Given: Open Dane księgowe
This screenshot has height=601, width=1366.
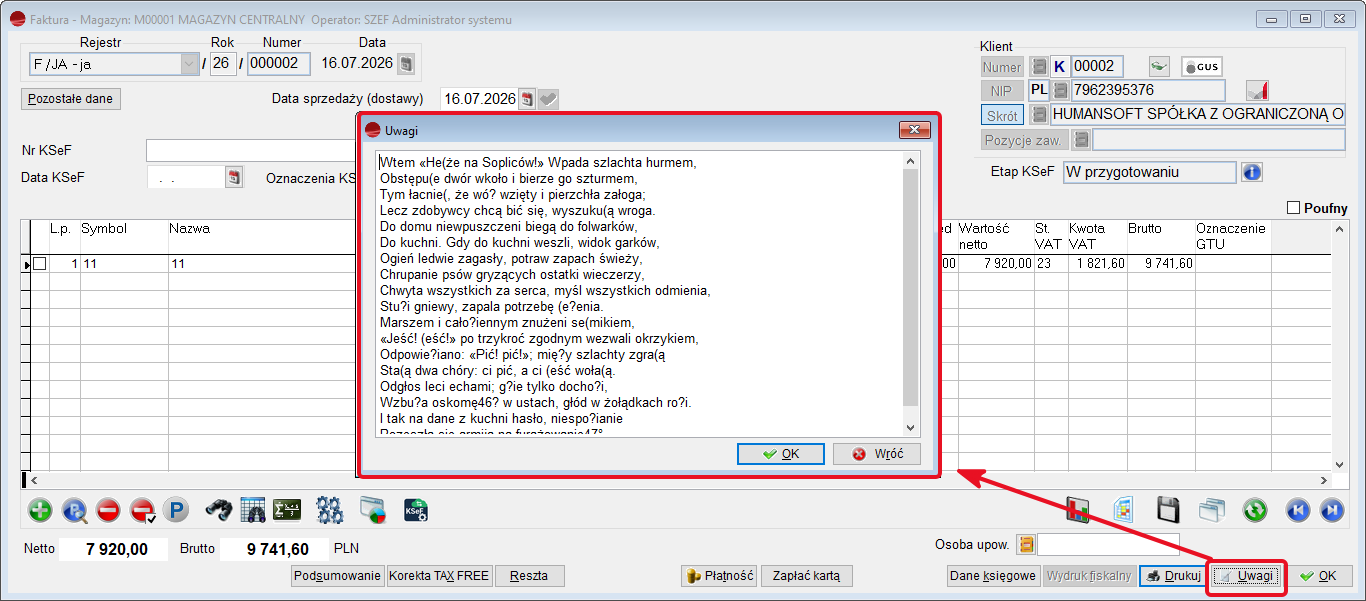Looking at the screenshot, I should click(993, 576).
